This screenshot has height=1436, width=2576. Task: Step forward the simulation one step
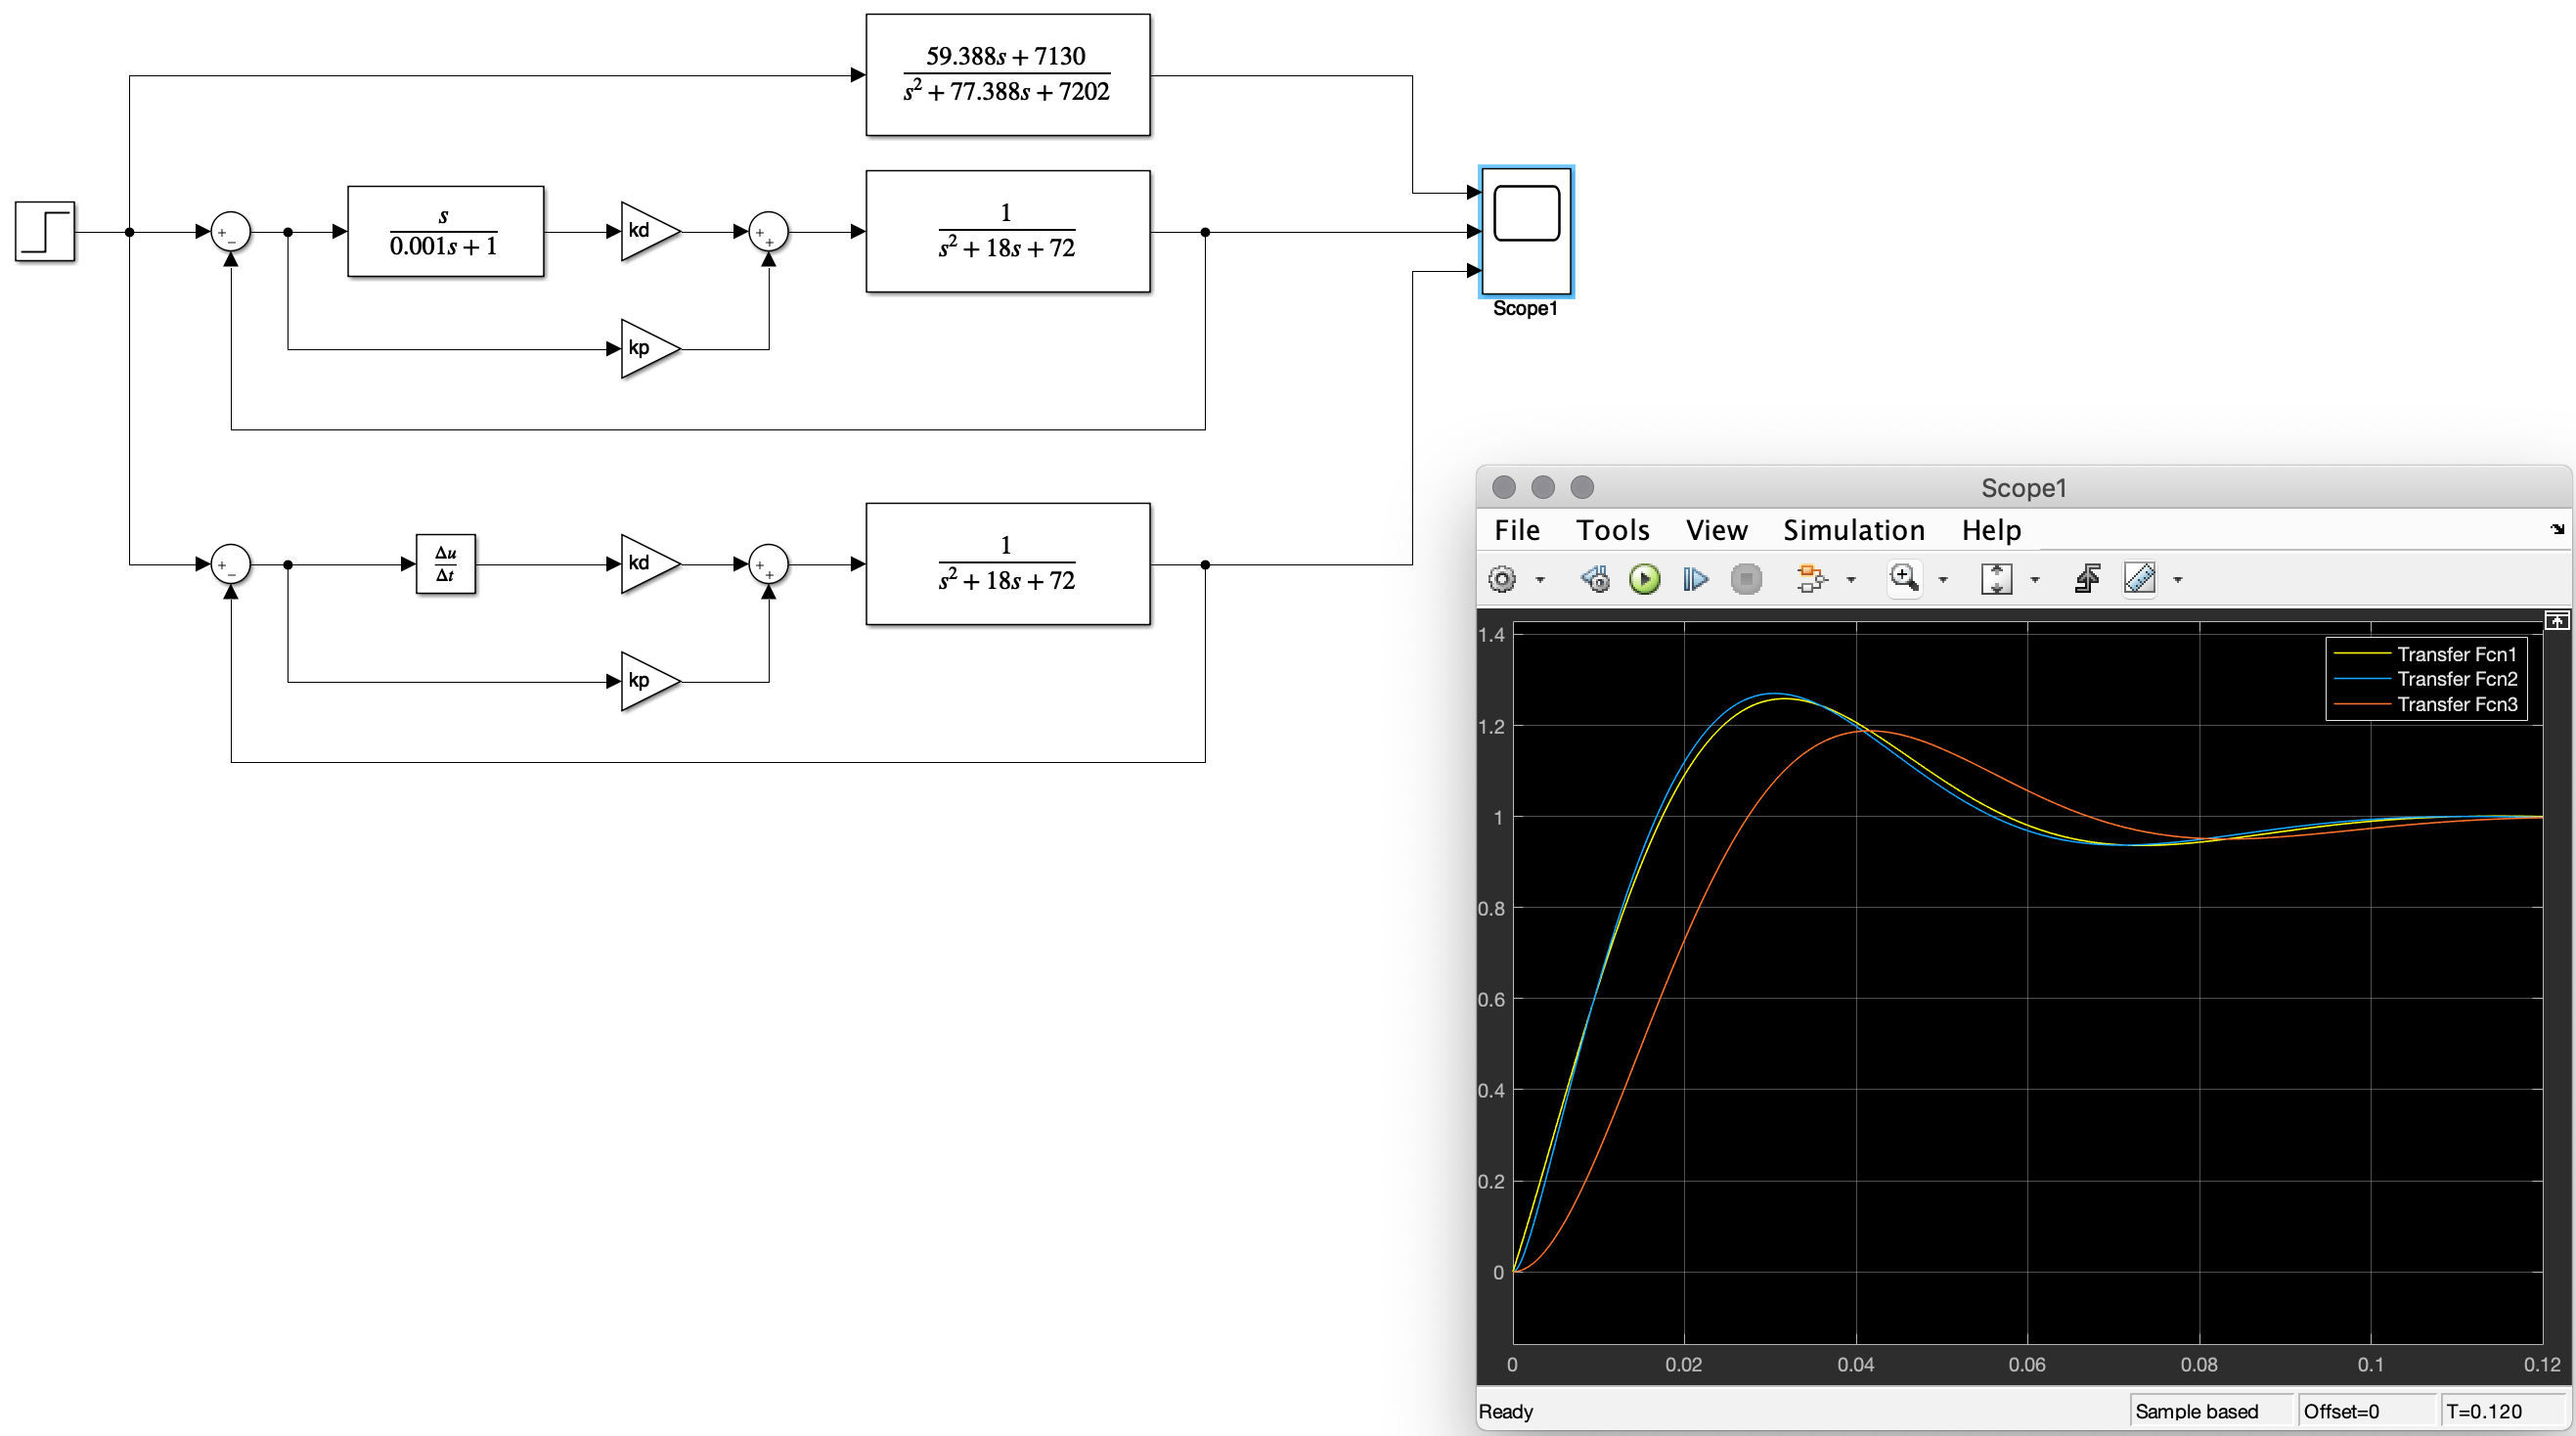click(x=1697, y=579)
